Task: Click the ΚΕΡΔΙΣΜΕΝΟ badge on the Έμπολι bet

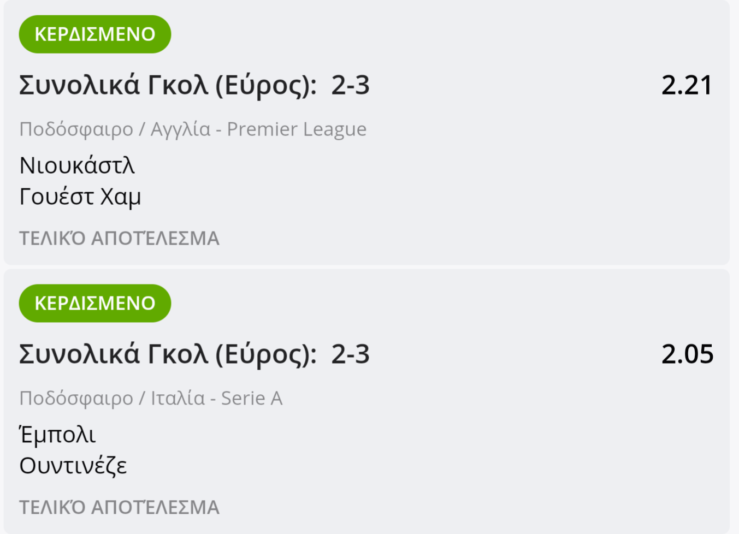Action: pyautogui.click(x=95, y=303)
